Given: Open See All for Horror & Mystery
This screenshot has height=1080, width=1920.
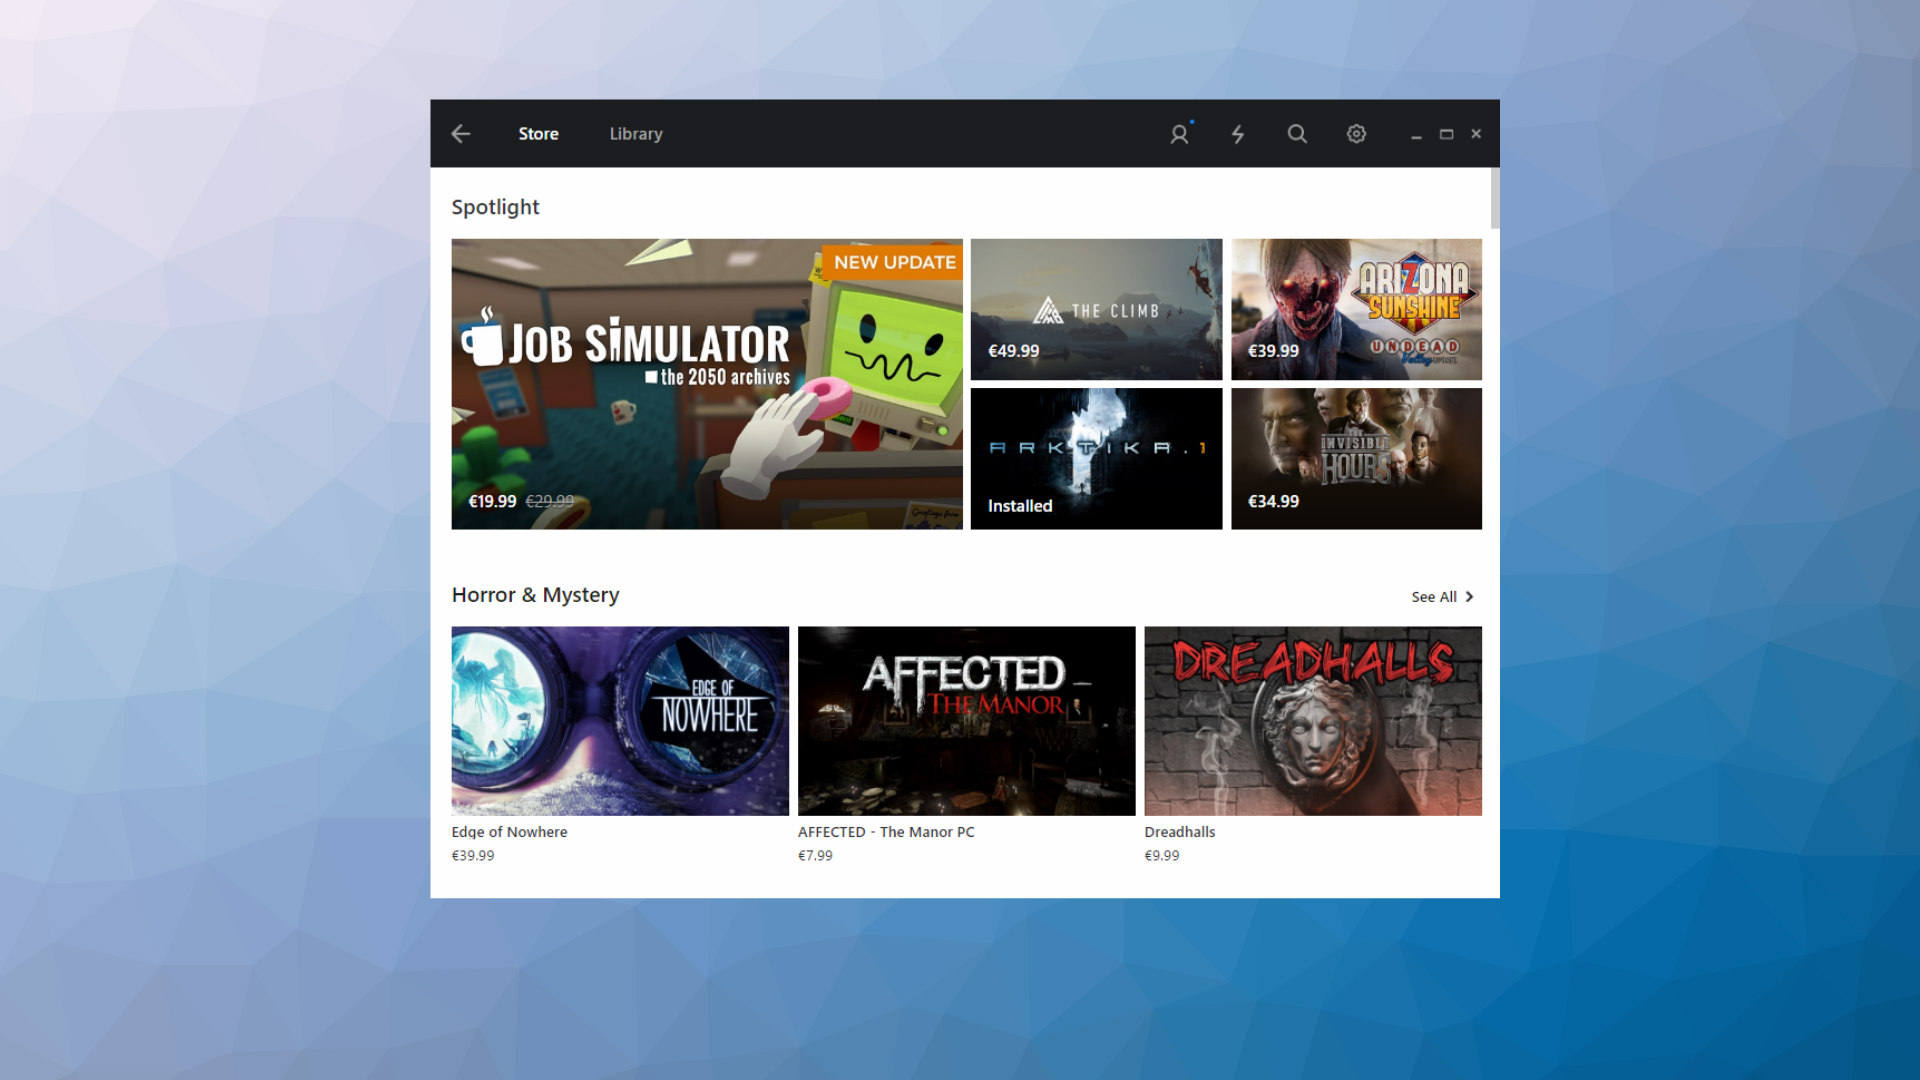Looking at the screenshot, I should click(x=1434, y=596).
